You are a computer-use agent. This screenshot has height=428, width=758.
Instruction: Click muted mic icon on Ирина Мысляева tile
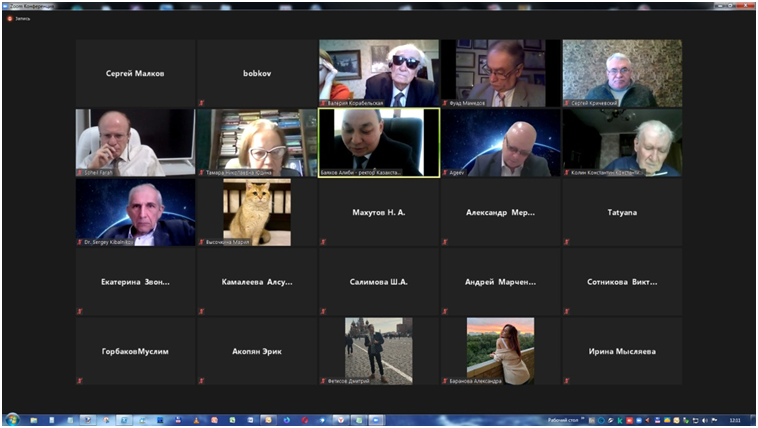tap(567, 381)
